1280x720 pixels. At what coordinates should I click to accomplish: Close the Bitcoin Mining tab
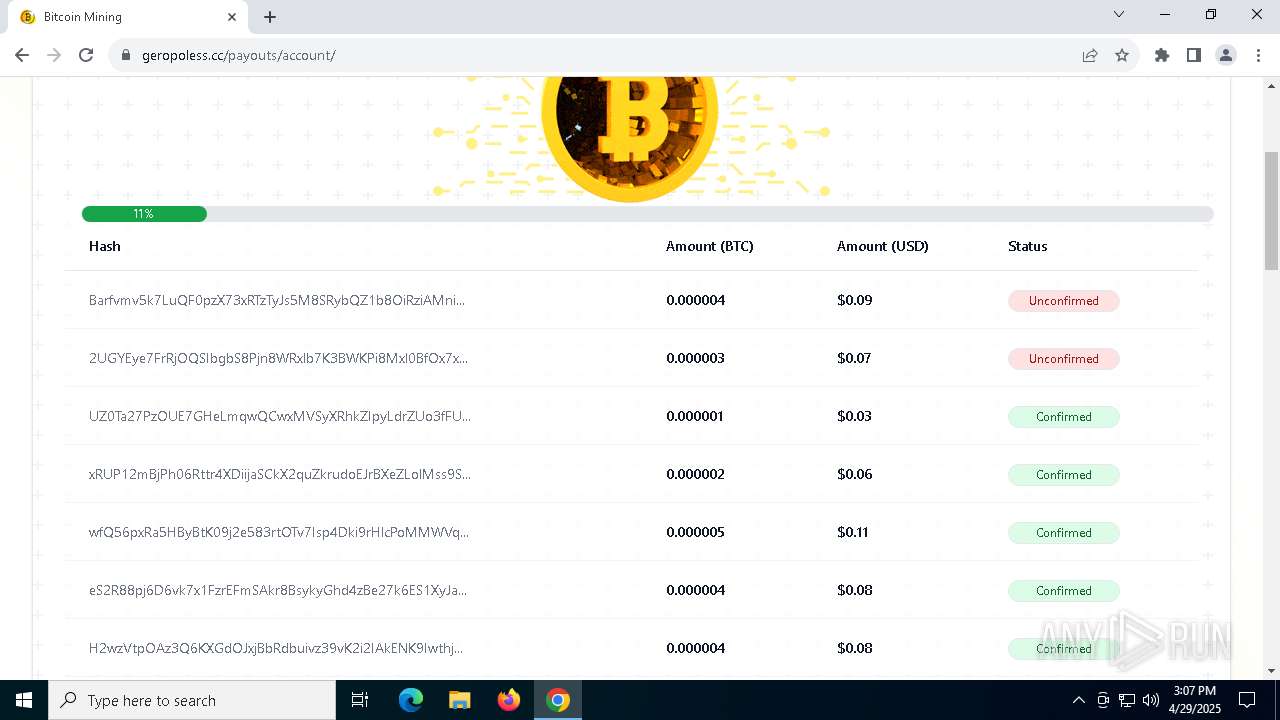point(232,17)
